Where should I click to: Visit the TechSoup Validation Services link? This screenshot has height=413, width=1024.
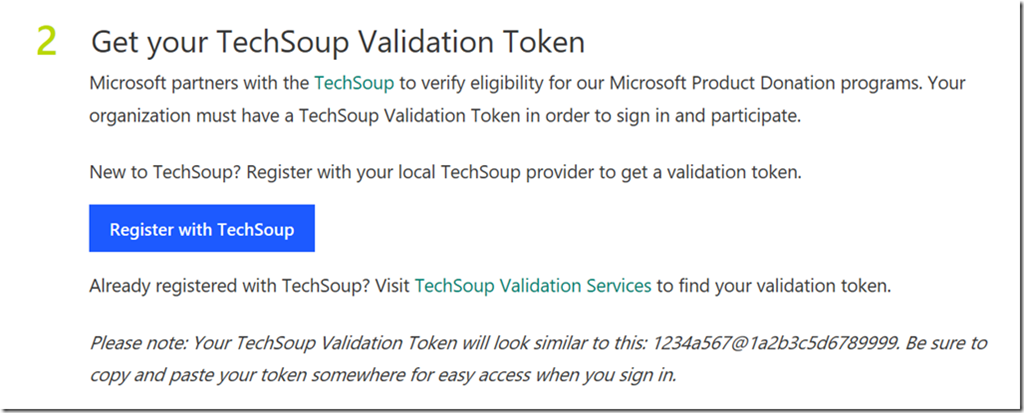[x=532, y=286]
